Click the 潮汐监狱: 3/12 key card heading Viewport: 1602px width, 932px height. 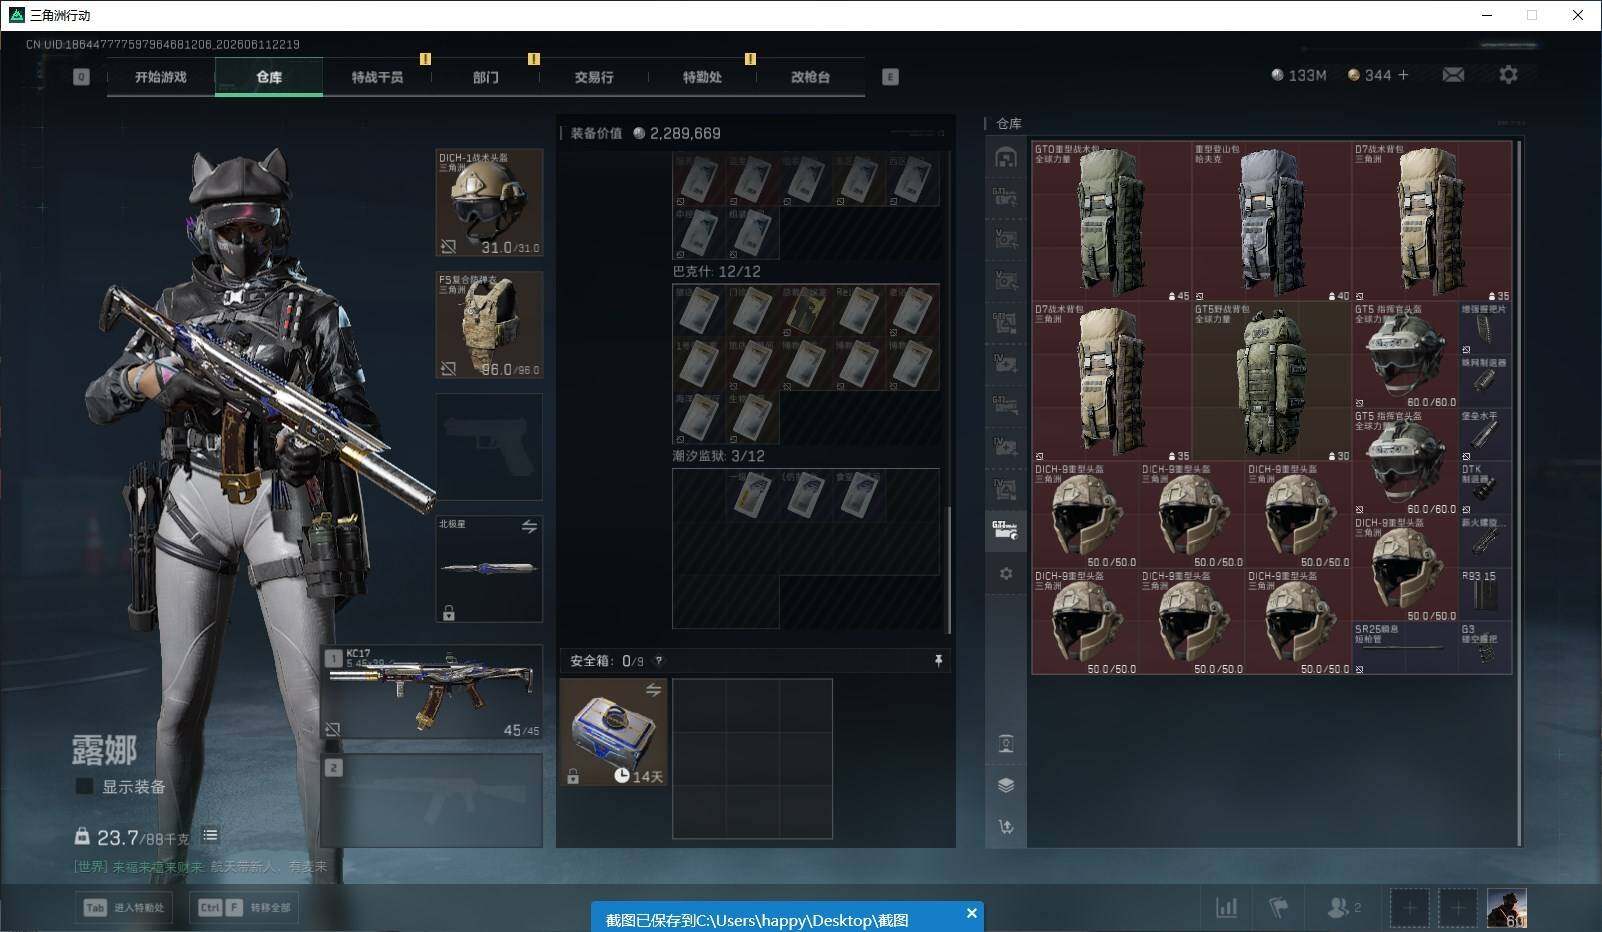719,456
